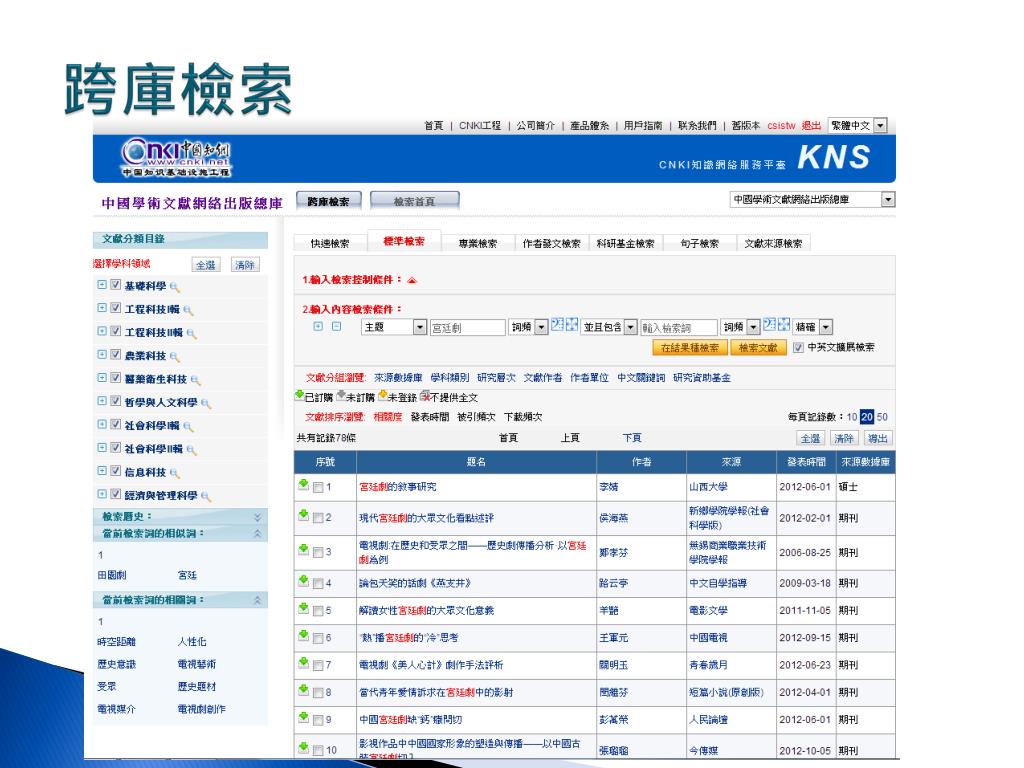
Task: Click the 檢索首頁 button
Action: tap(414, 201)
